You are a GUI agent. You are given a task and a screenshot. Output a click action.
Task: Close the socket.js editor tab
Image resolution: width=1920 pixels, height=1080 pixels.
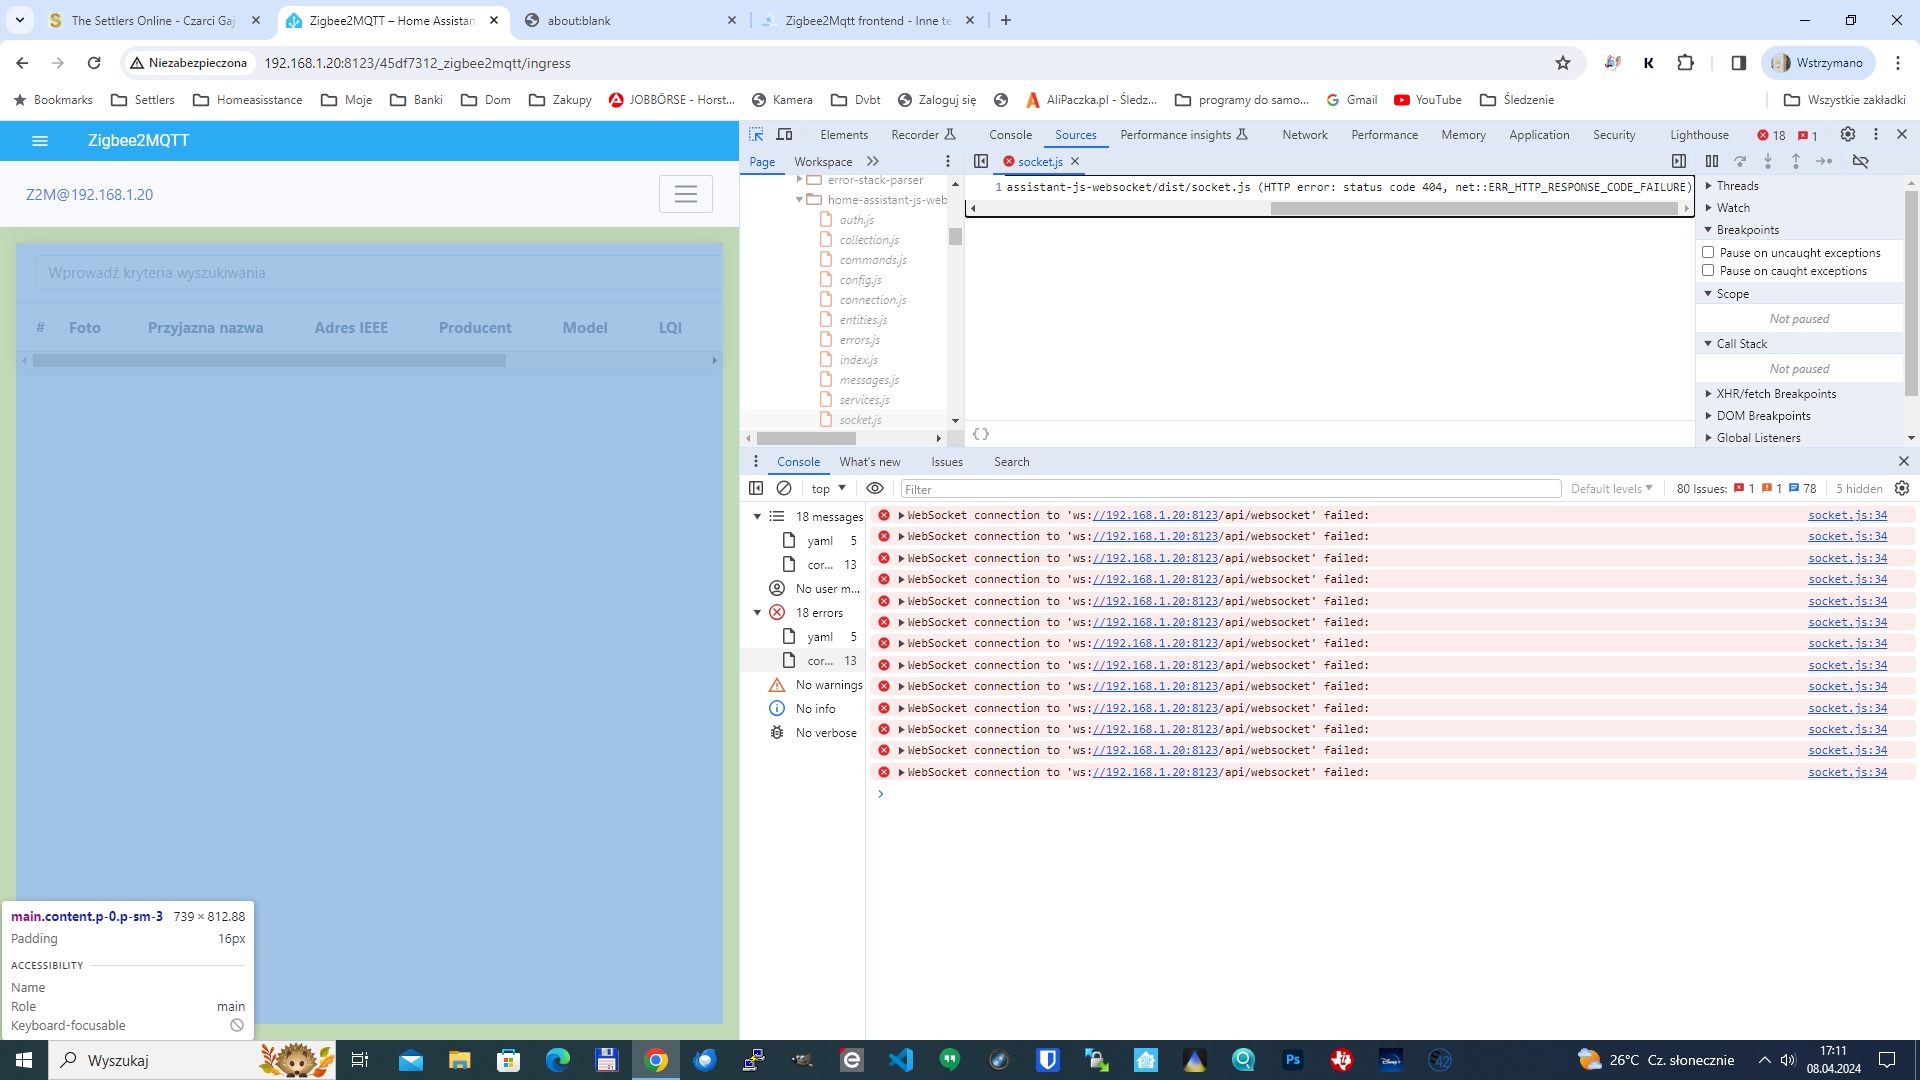(x=1075, y=161)
